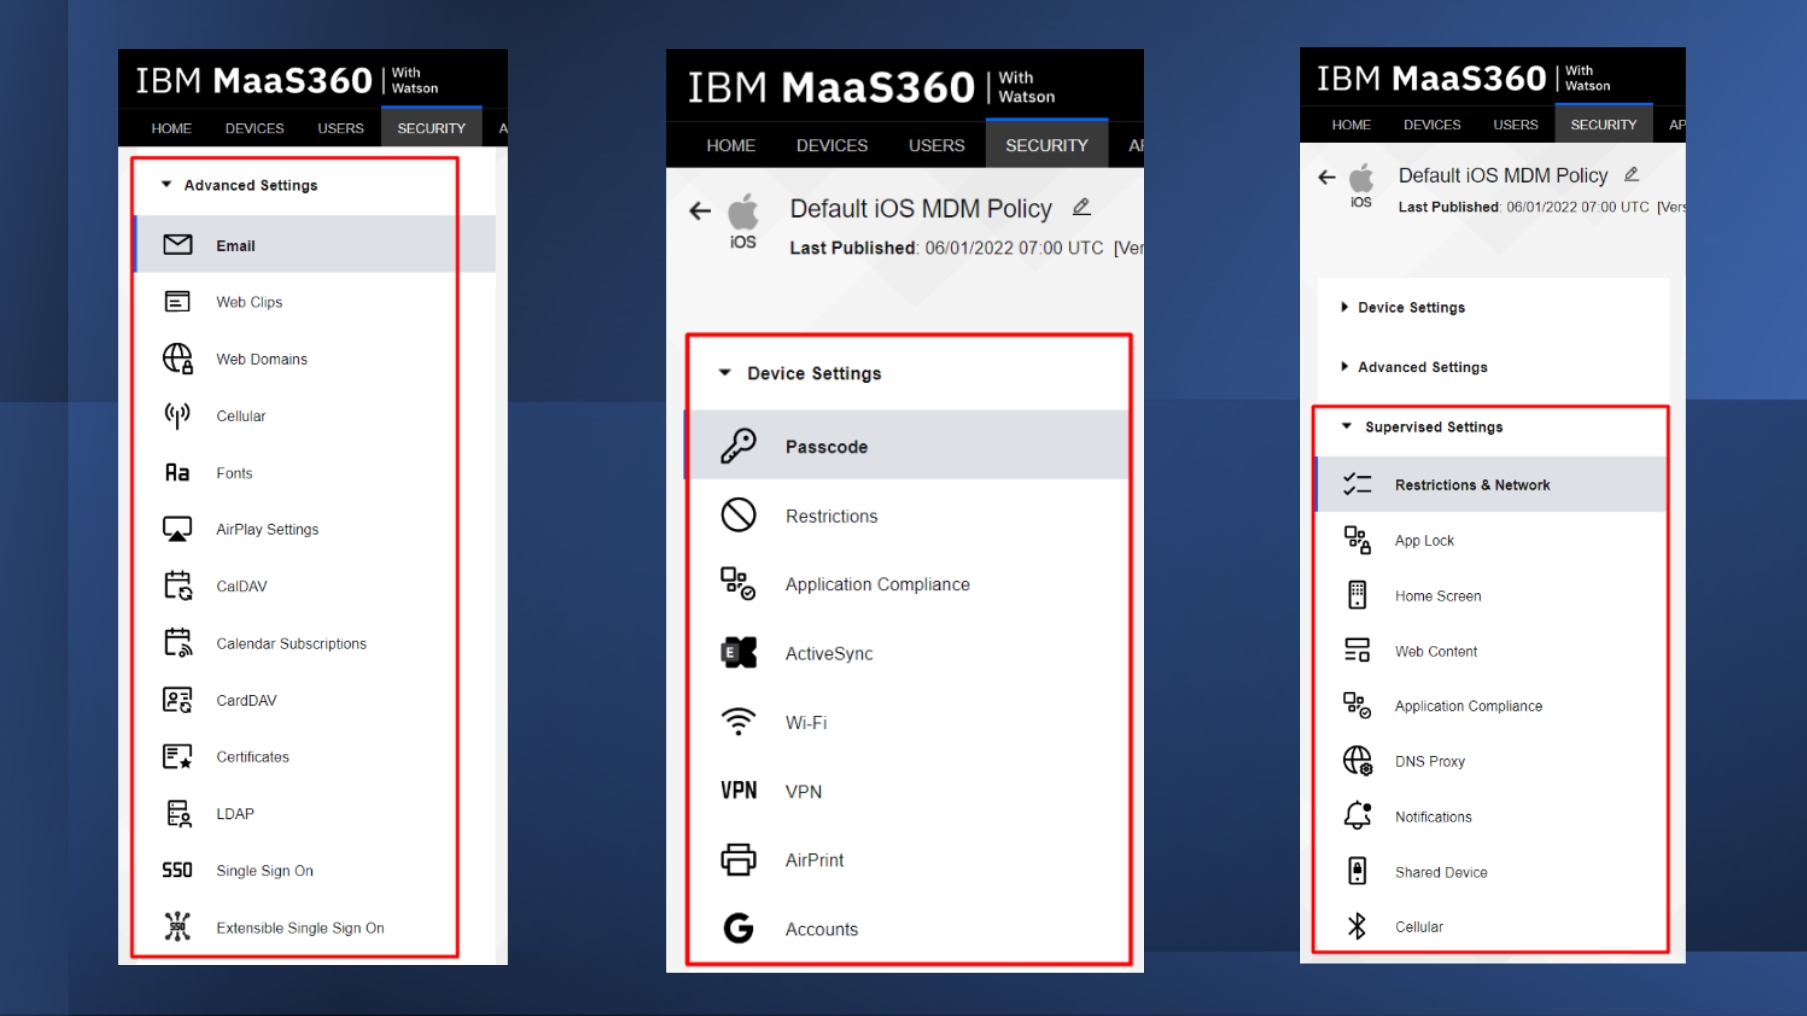Select the Web Content icon
The width and height of the screenshot is (1807, 1016).
click(x=1357, y=650)
